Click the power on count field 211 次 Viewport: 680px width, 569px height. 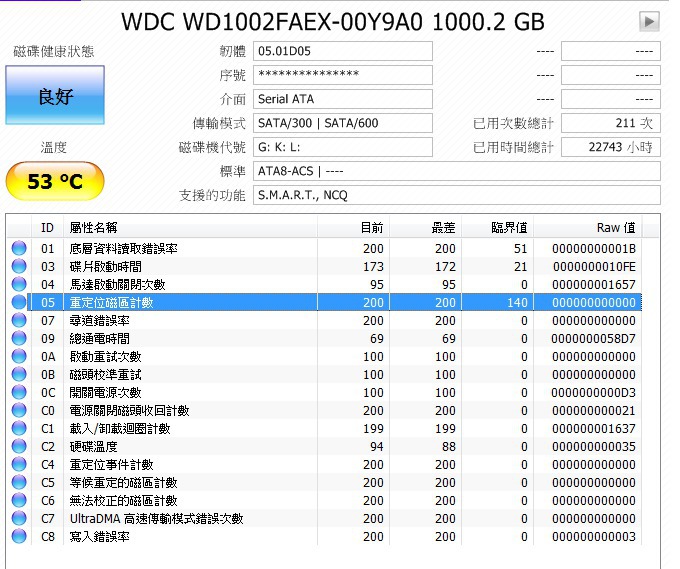tap(611, 123)
